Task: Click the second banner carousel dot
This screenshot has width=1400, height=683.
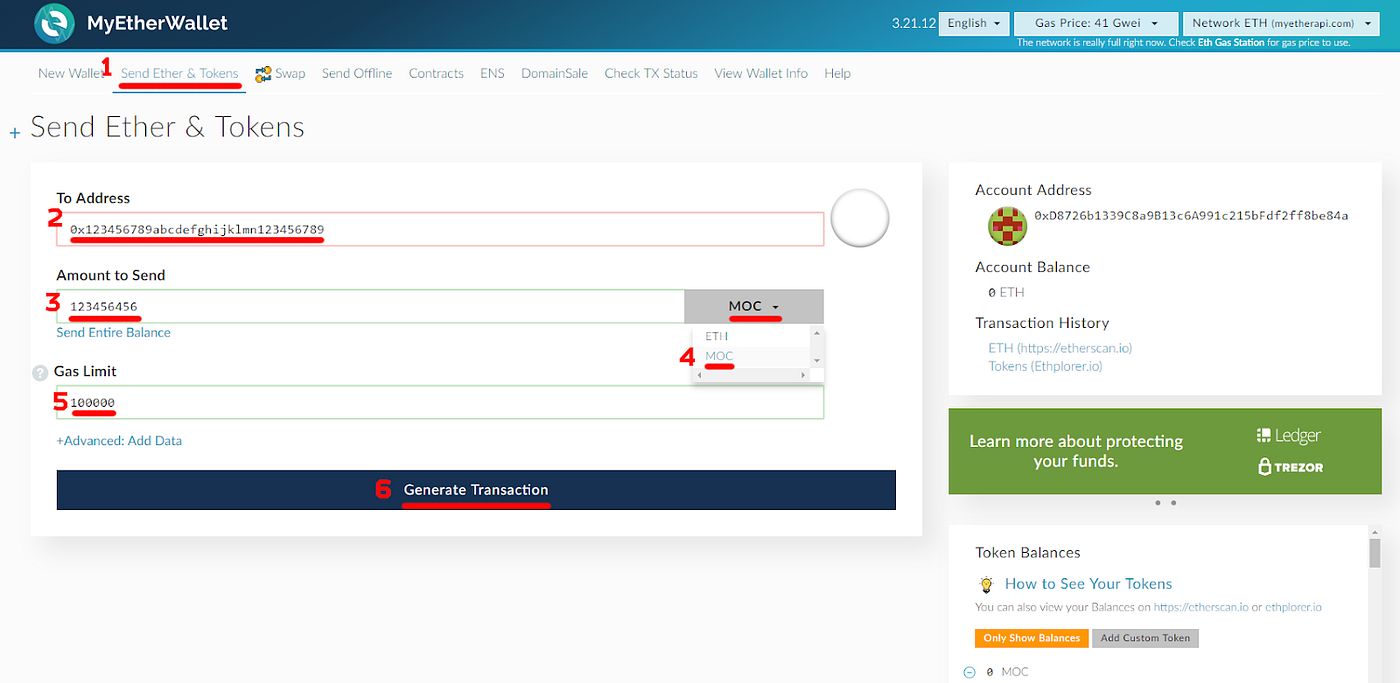Action: point(1173,503)
